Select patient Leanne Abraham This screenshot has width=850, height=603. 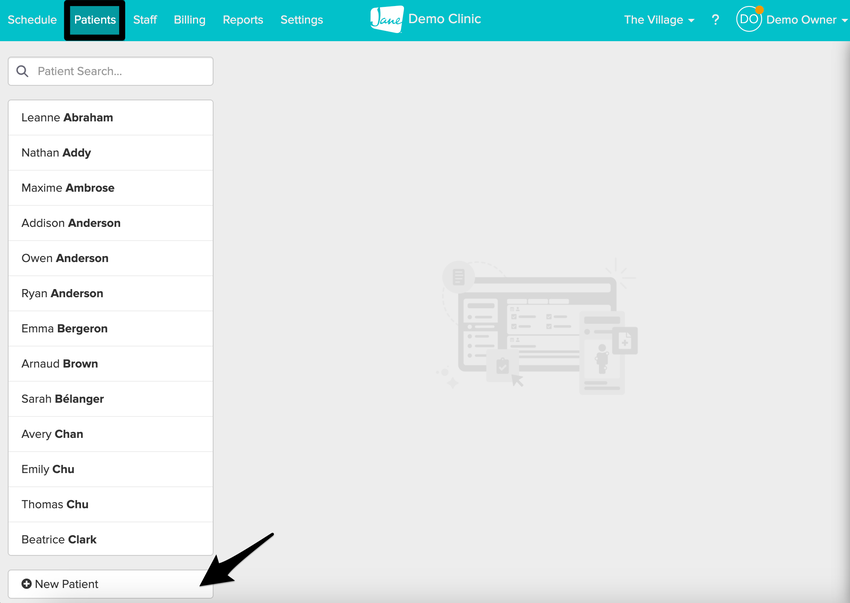[111, 118]
